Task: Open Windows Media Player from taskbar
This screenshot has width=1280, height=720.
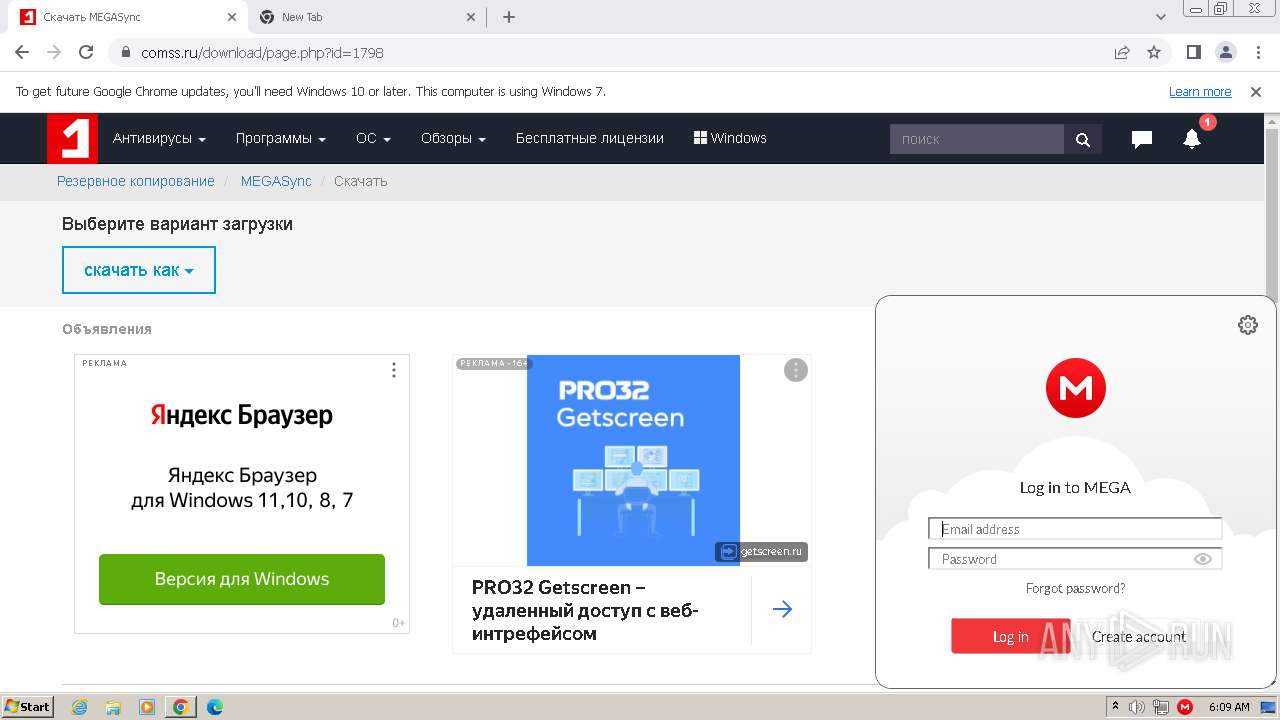Action: pyautogui.click(x=147, y=707)
